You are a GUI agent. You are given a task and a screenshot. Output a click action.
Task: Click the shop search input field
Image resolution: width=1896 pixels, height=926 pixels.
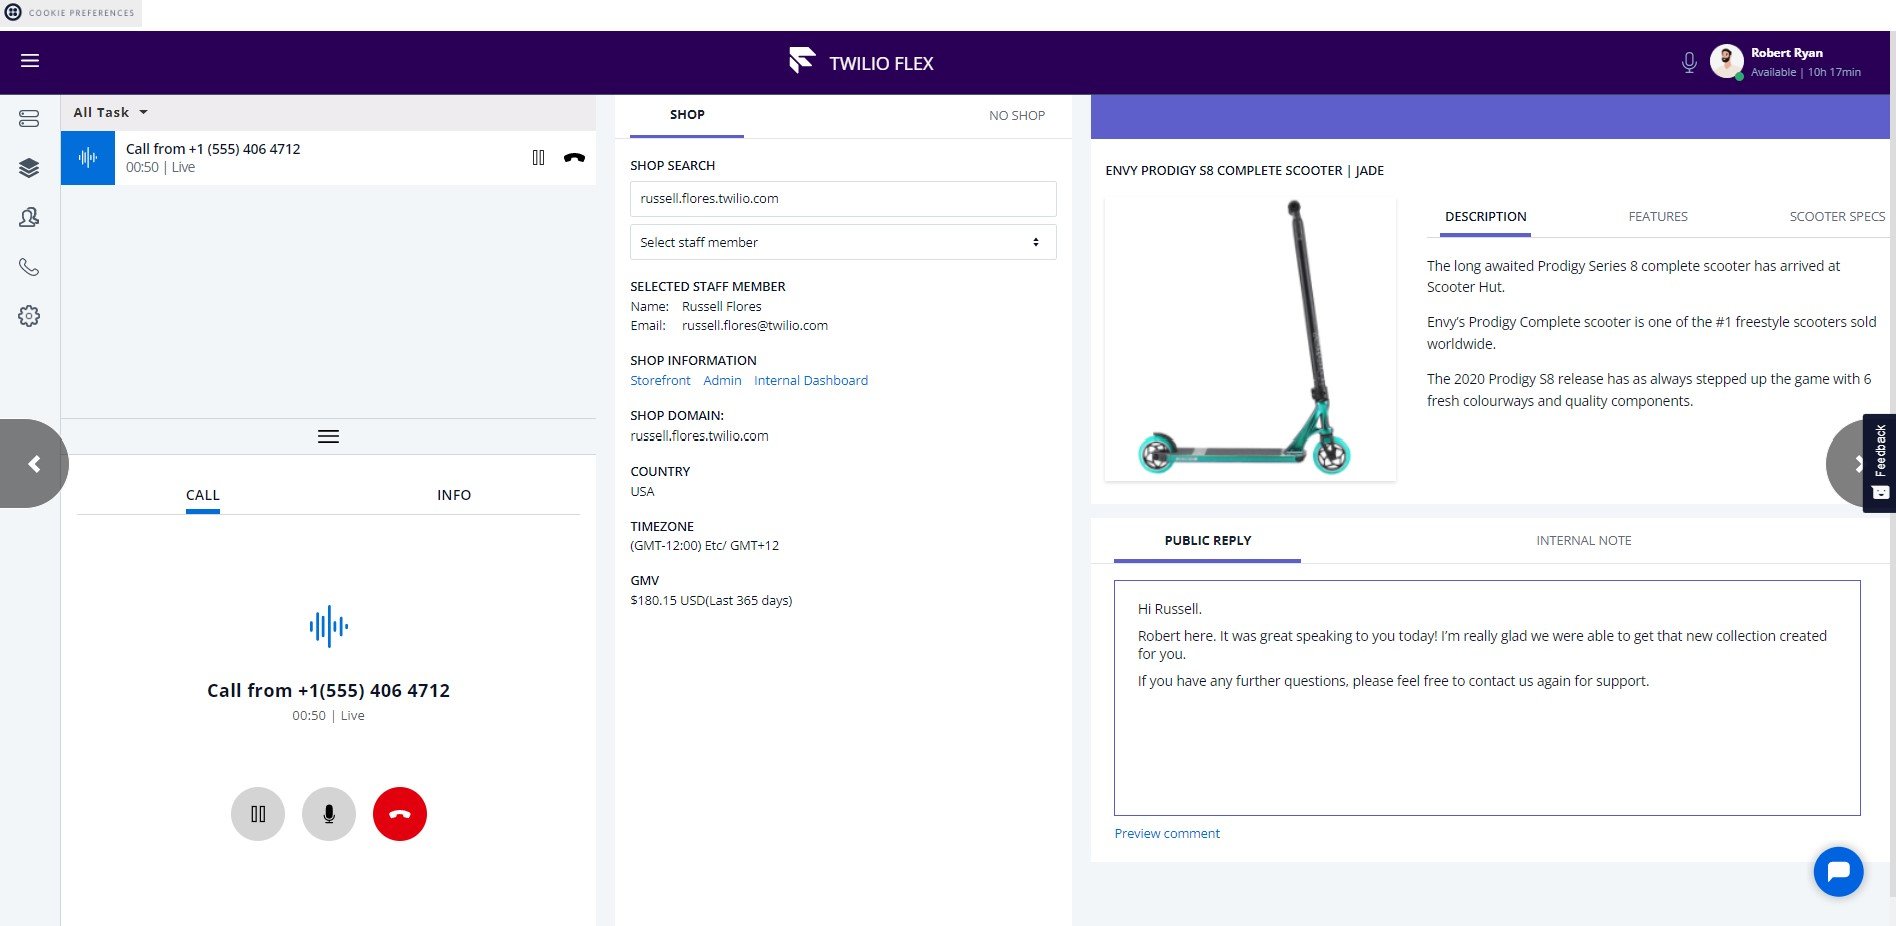tap(843, 199)
